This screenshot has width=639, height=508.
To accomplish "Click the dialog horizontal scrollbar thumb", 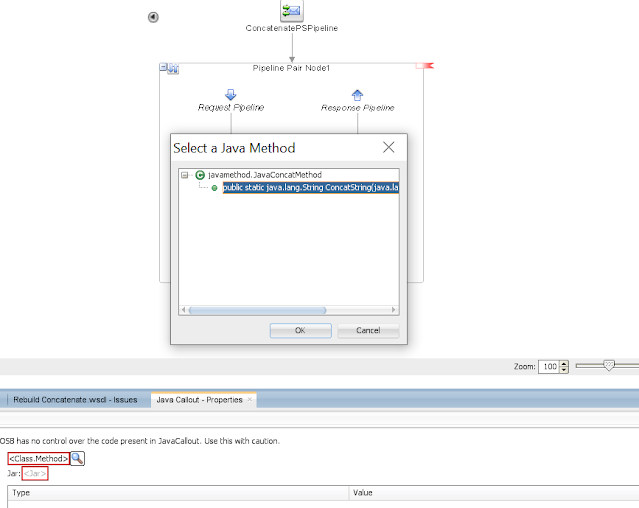I will 258,310.
